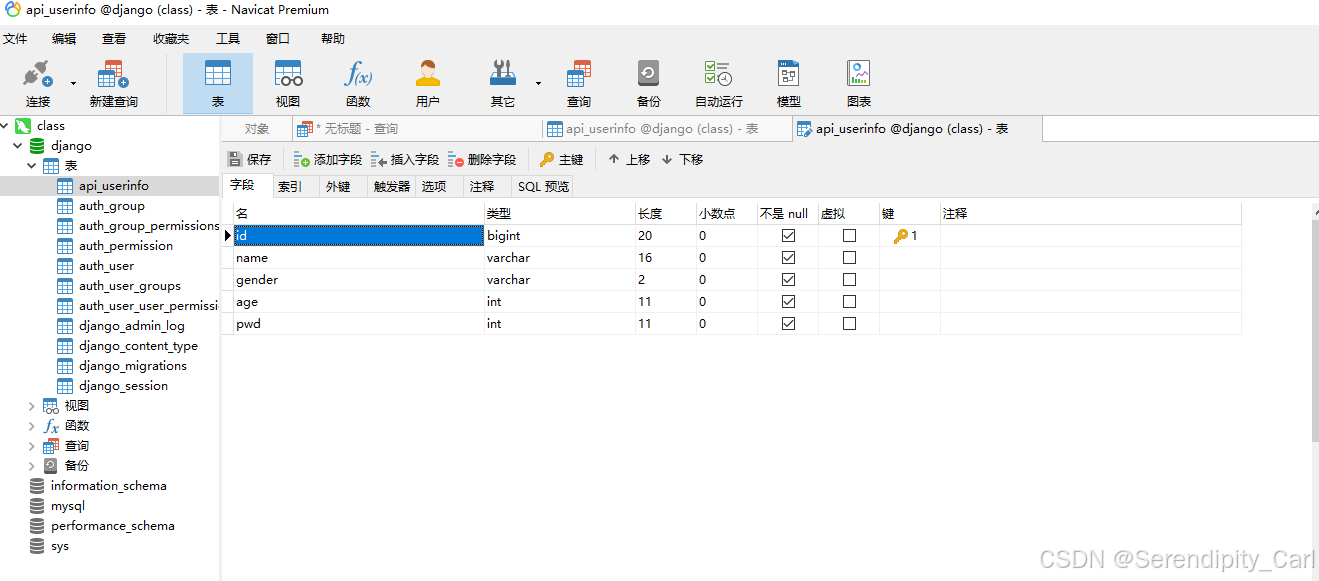Switch to the 触发器 tab
The width and height of the screenshot is (1319, 581).
392,187
